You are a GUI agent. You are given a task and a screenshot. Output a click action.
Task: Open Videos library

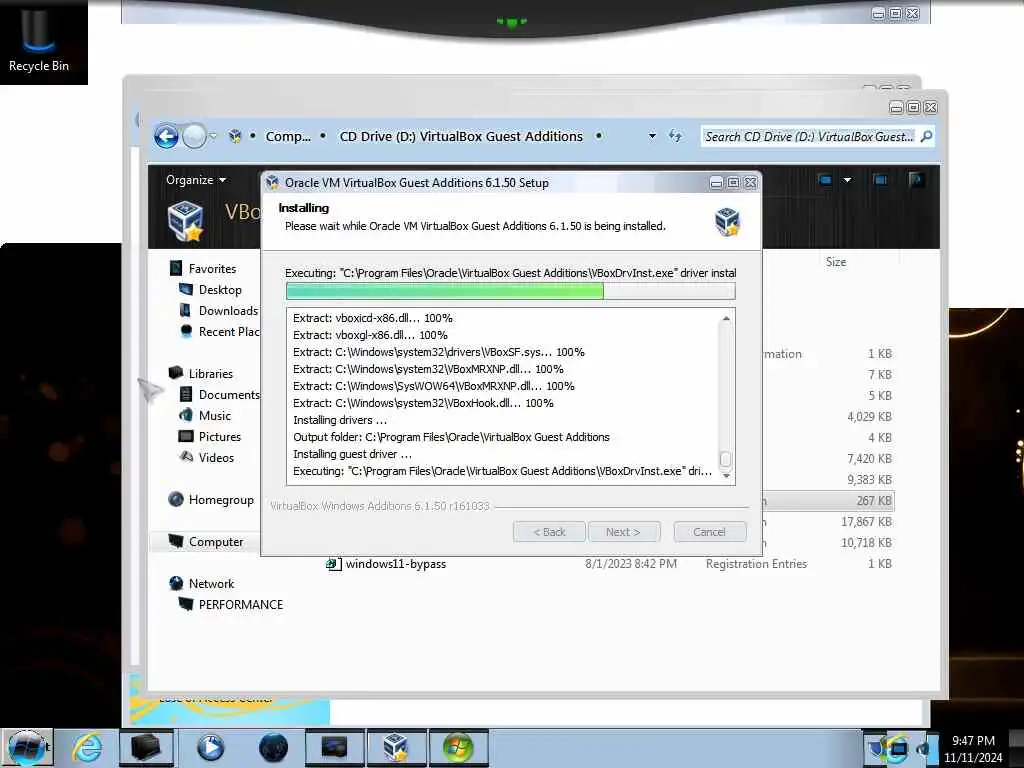coord(216,457)
